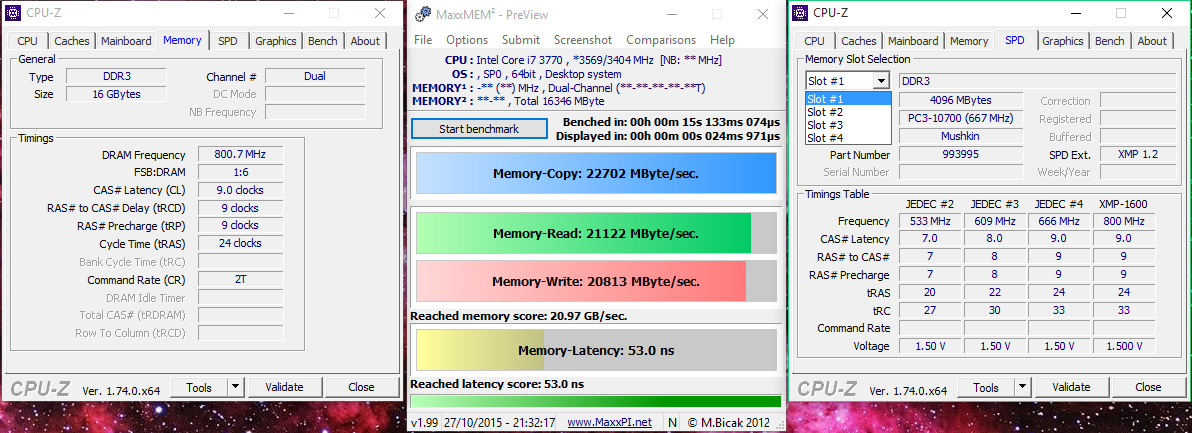
Task: Select Slot #2 from the slot list
Action: pos(848,112)
